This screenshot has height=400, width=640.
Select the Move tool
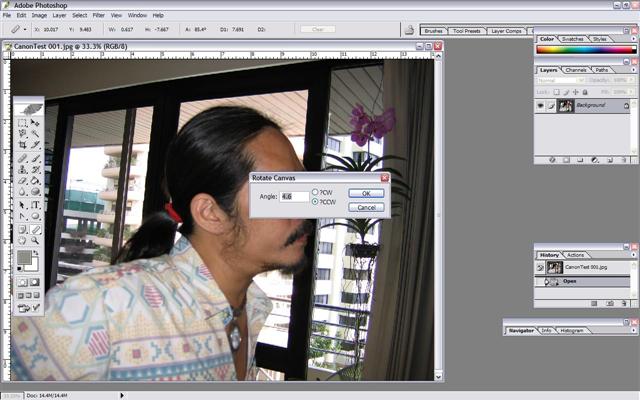[x=35, y=123]
